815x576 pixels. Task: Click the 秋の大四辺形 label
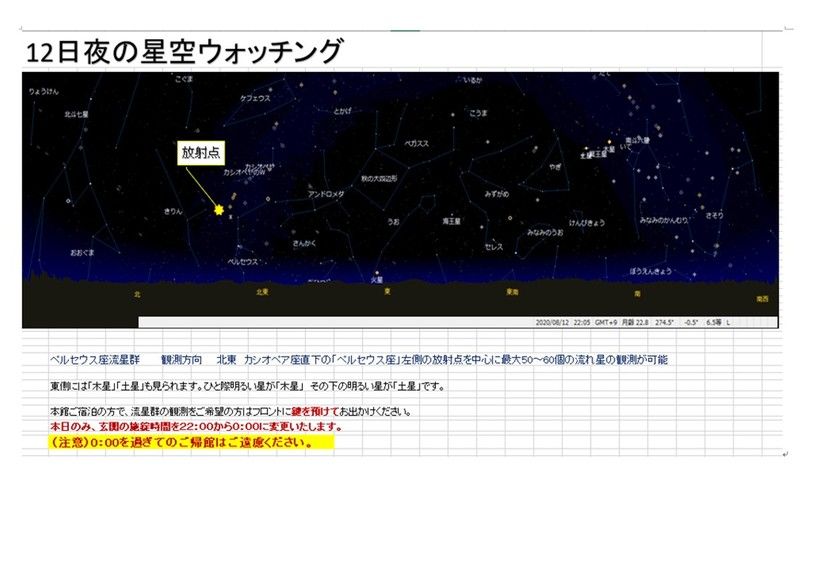[379, 178]
